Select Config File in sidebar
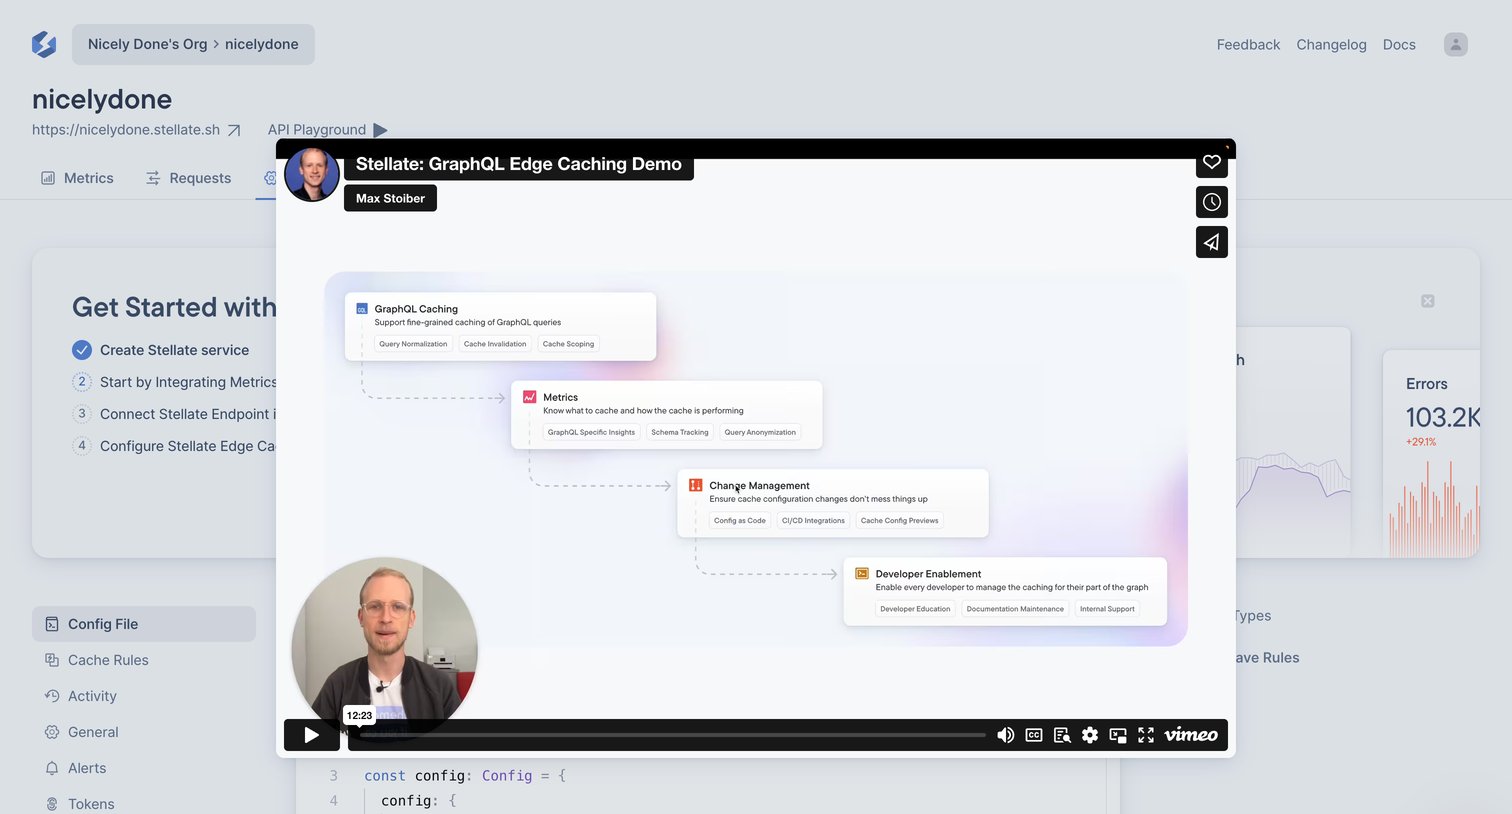This screenshot has height=814, width=1512. tap(144, 624)
